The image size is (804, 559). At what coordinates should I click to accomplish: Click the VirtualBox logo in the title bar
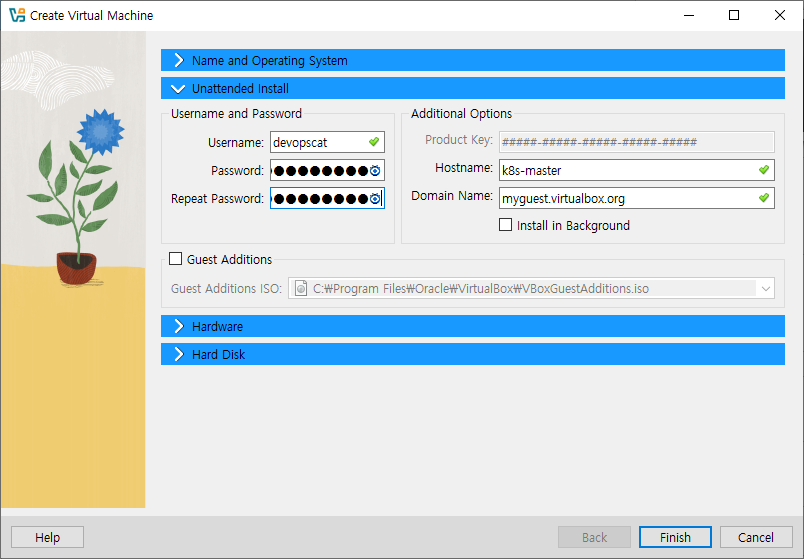17,15
